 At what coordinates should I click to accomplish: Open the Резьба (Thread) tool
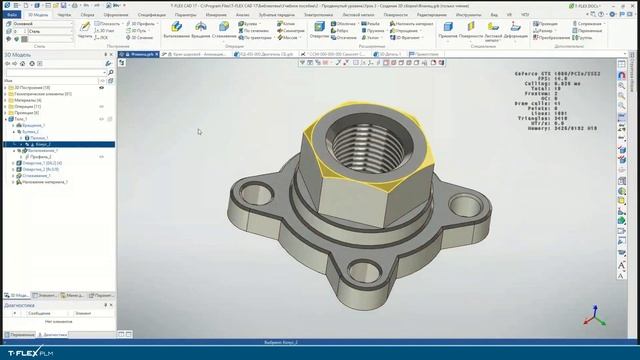371,24
